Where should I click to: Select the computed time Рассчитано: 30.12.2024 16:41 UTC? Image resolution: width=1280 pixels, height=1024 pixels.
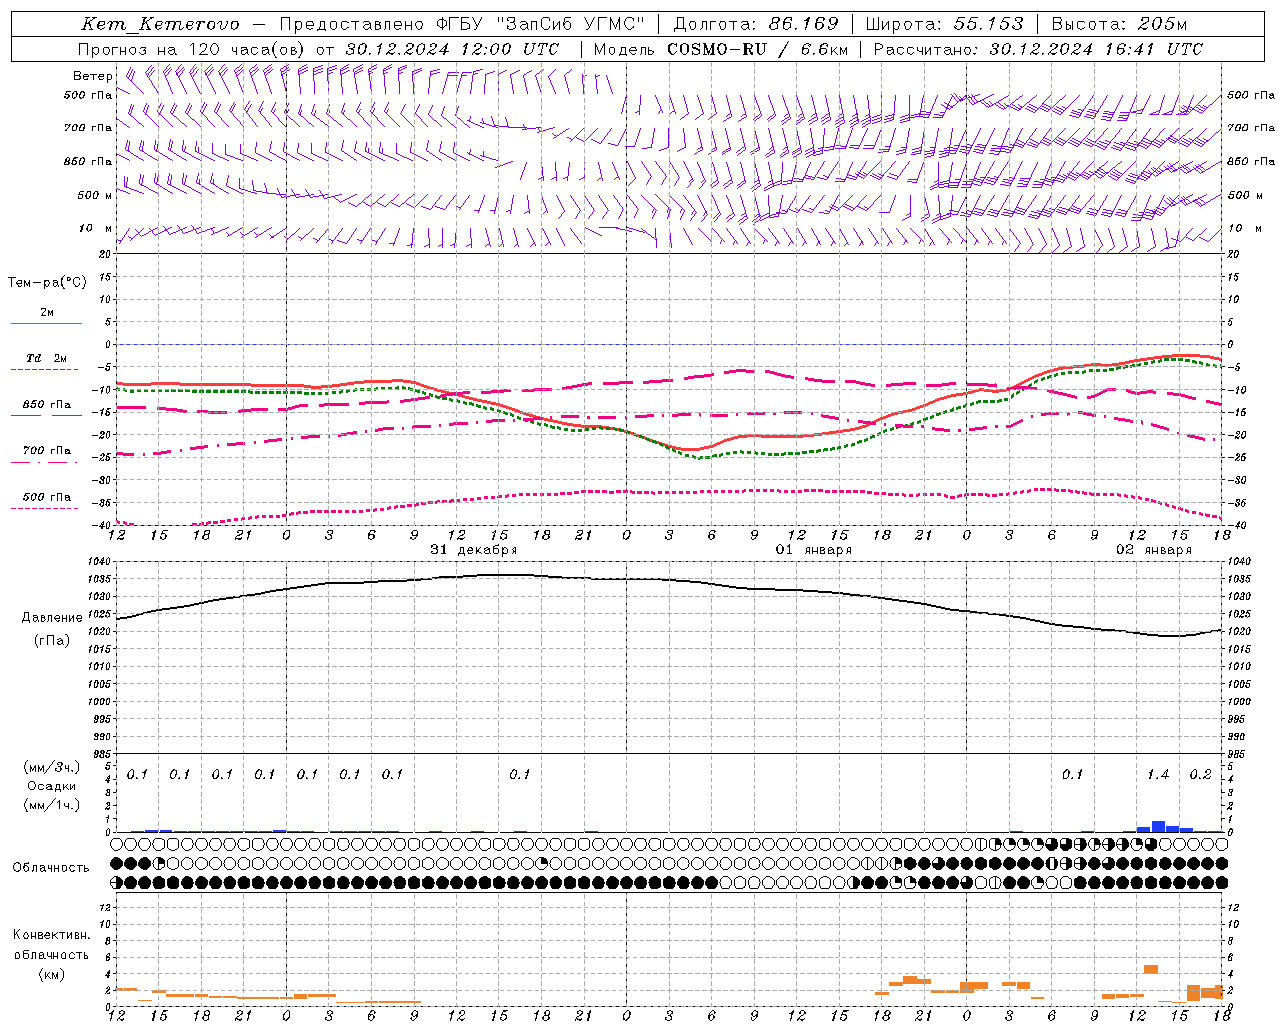click(1038, 49)
